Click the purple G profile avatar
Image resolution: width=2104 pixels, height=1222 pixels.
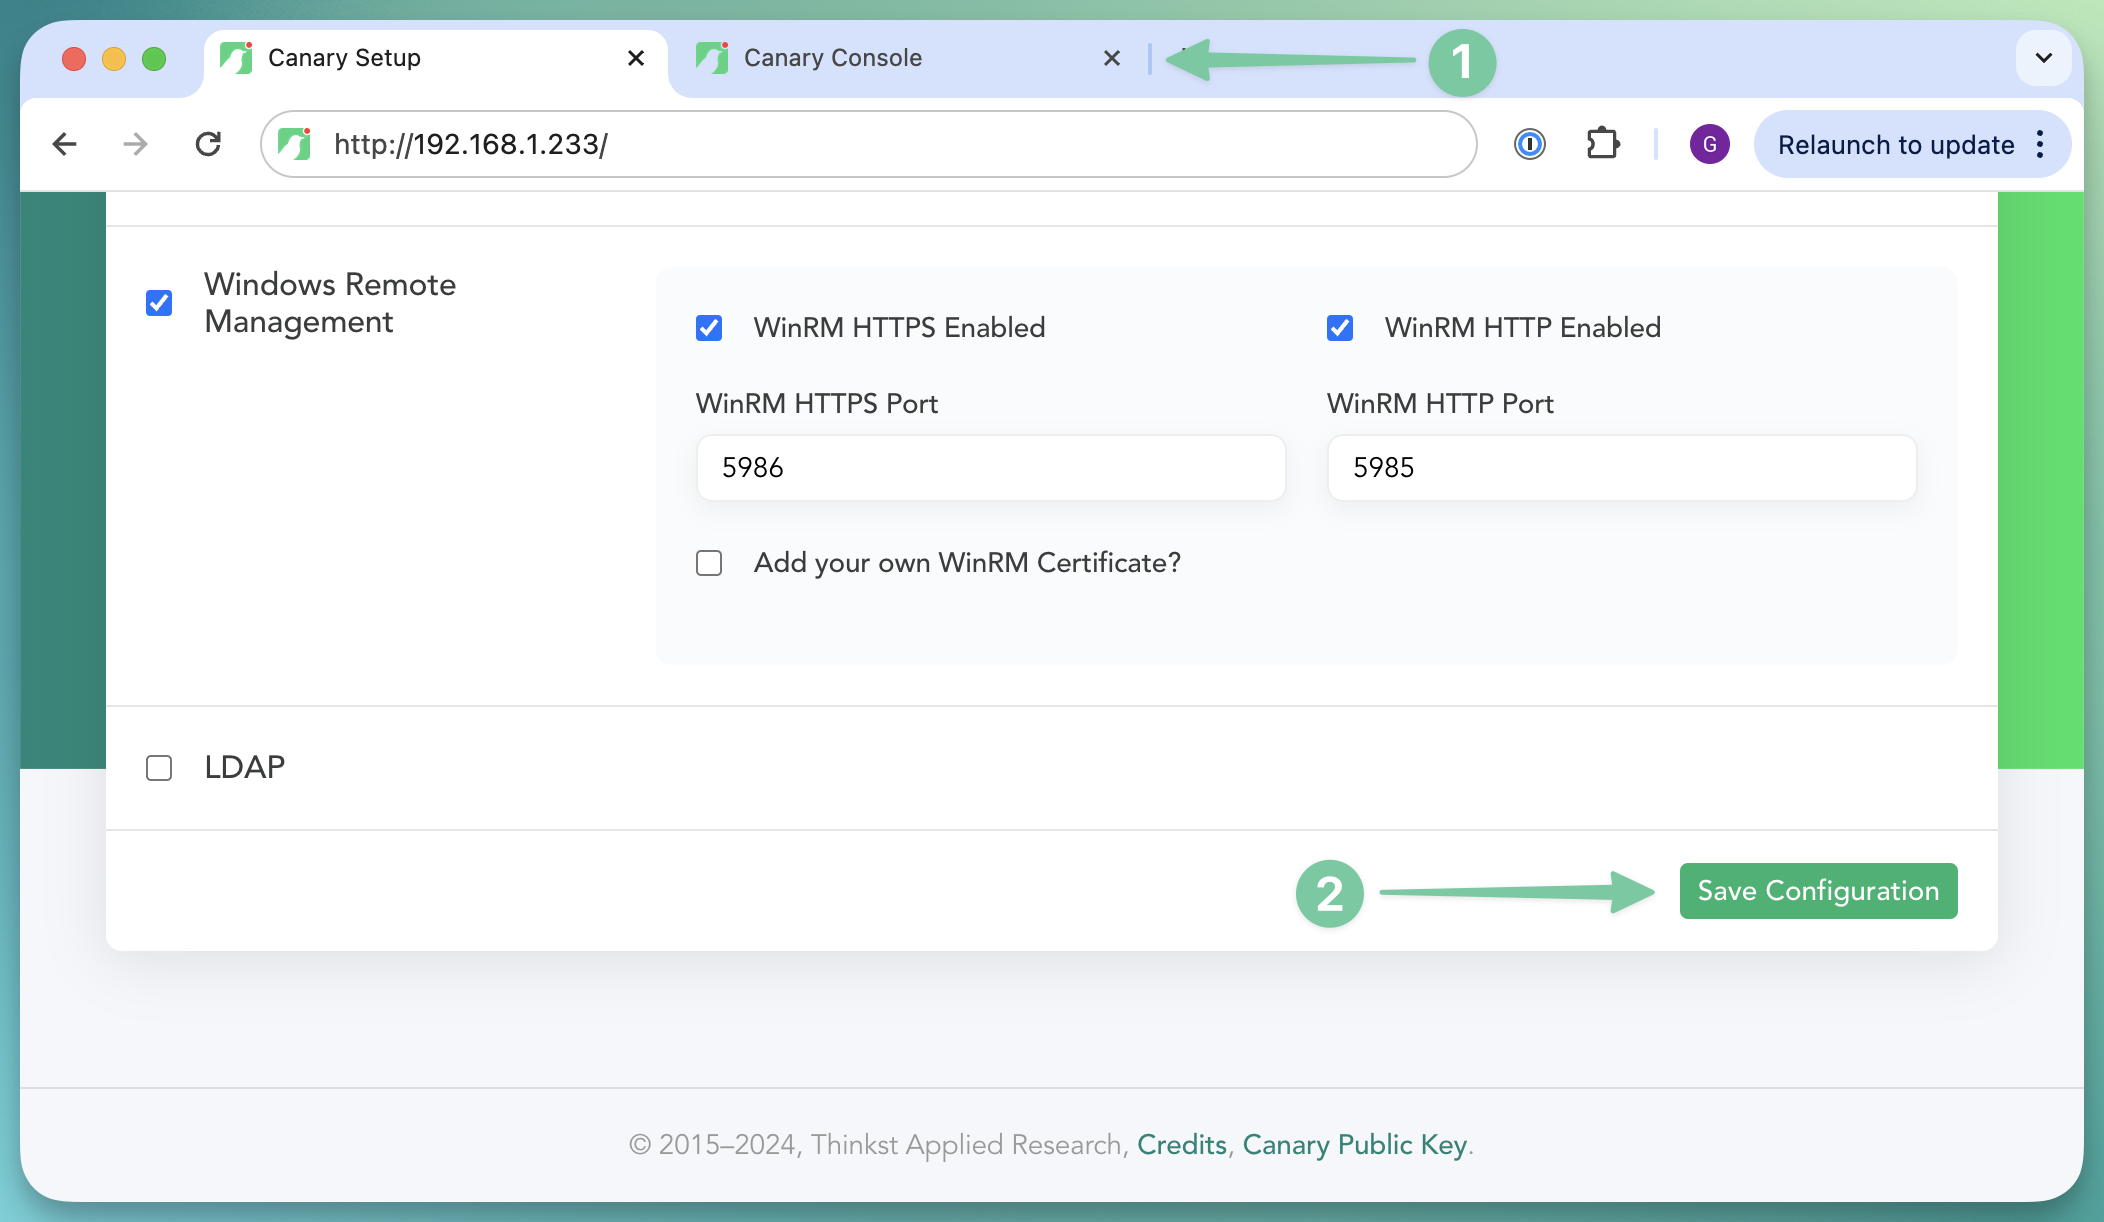1710,144
